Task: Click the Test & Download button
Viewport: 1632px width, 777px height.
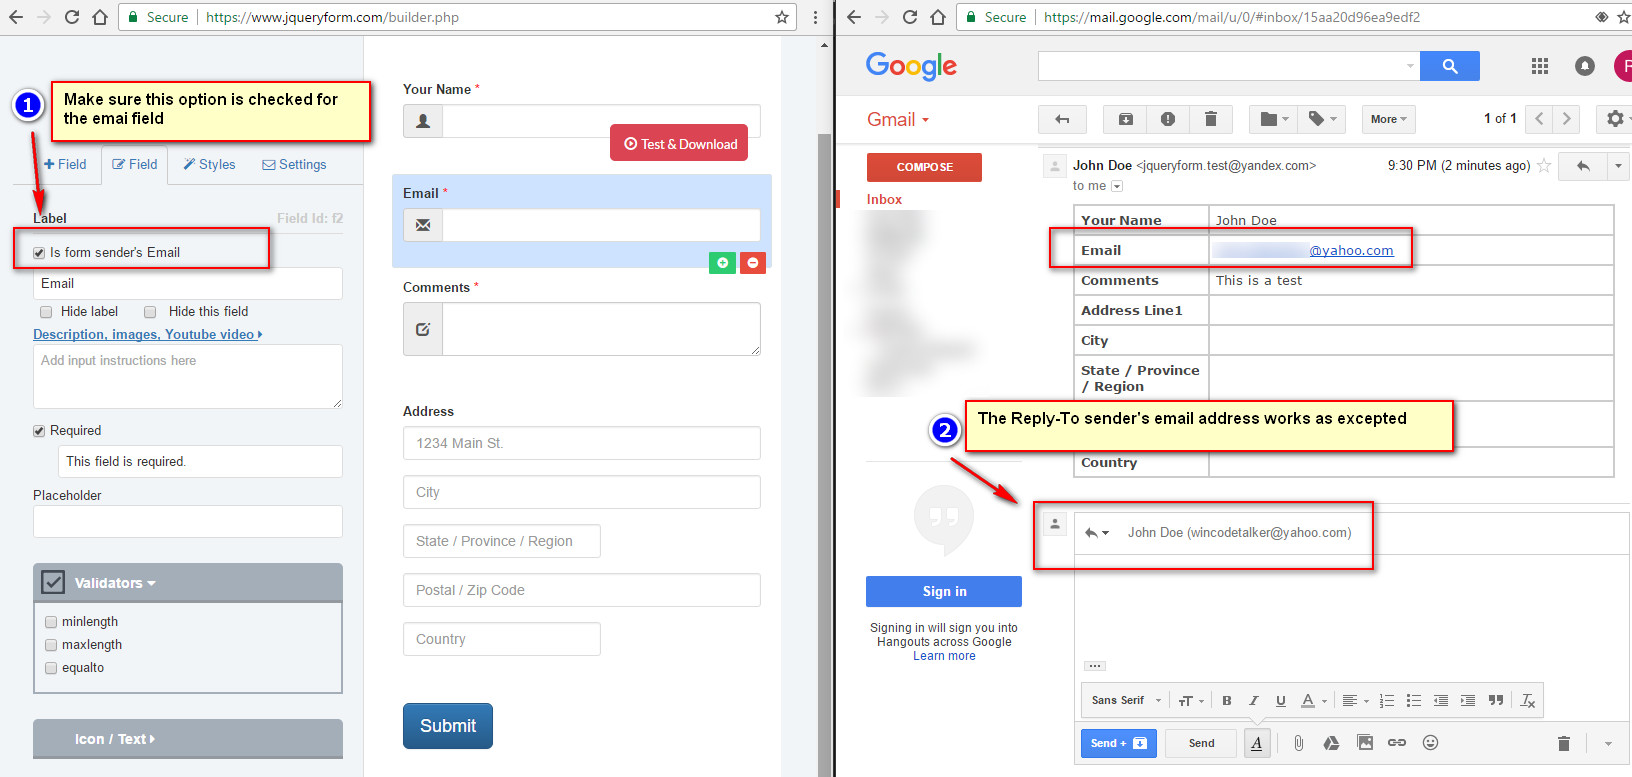Action: point(679,143)
